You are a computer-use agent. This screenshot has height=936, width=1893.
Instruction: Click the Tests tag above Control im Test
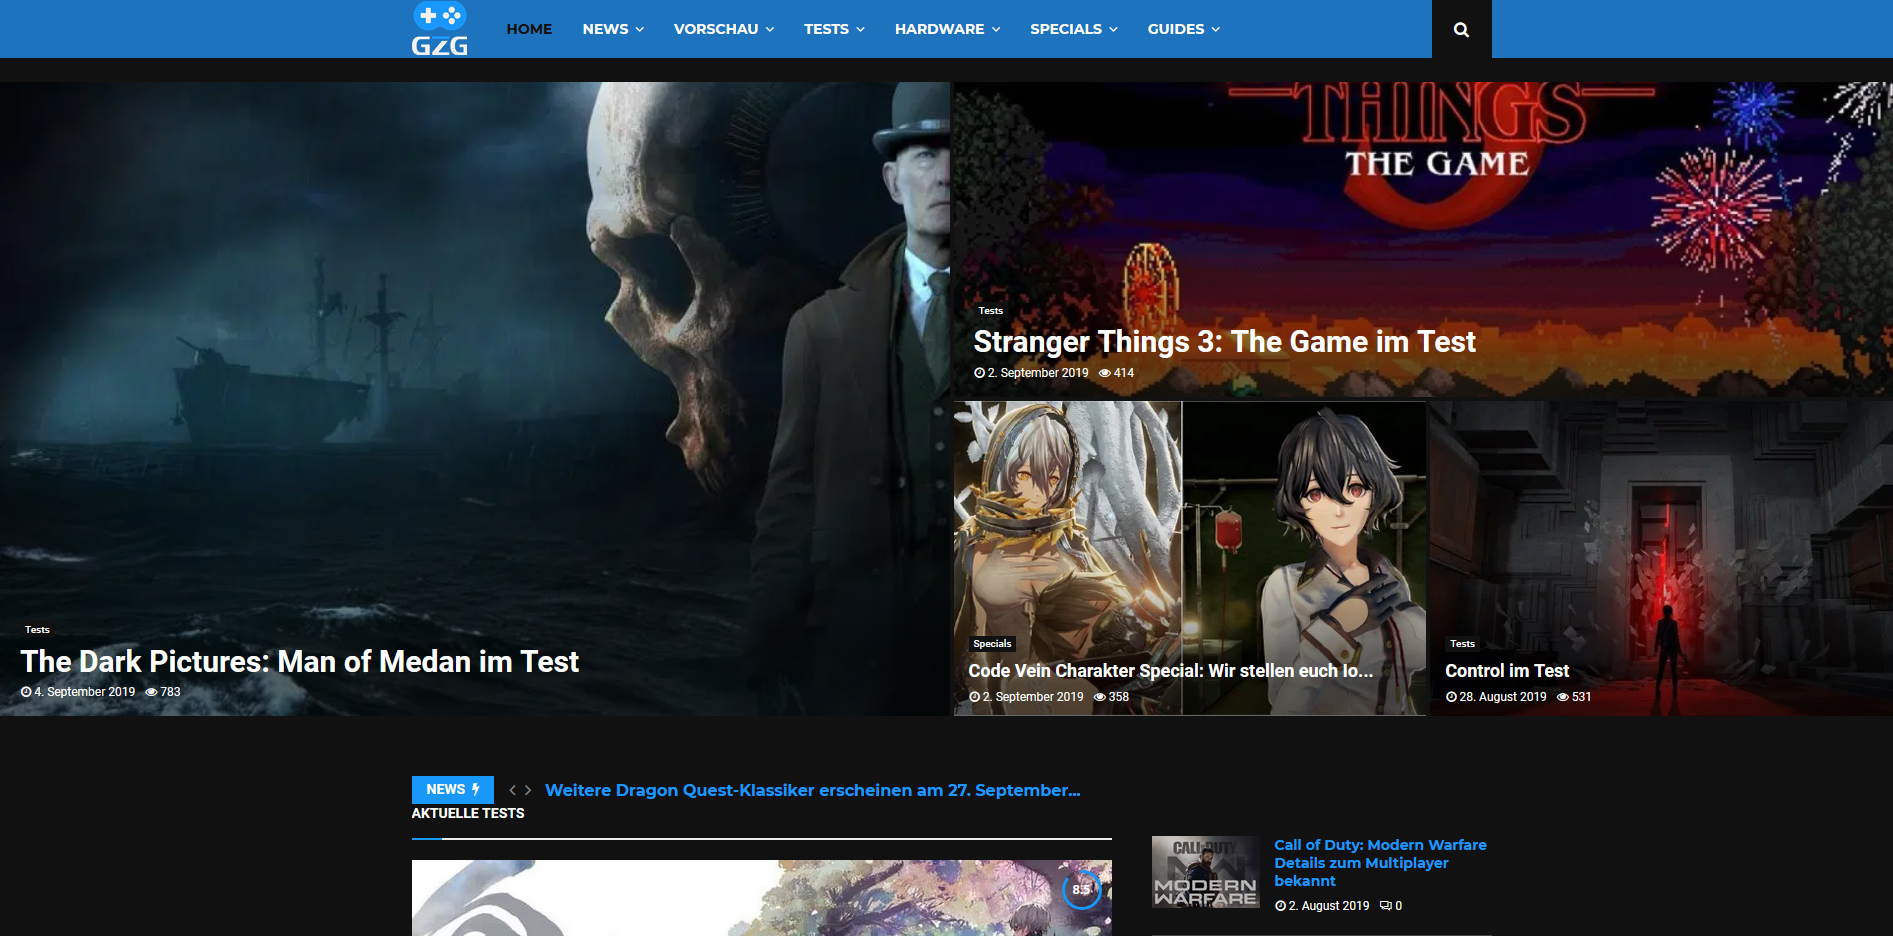pos(1462,644)
